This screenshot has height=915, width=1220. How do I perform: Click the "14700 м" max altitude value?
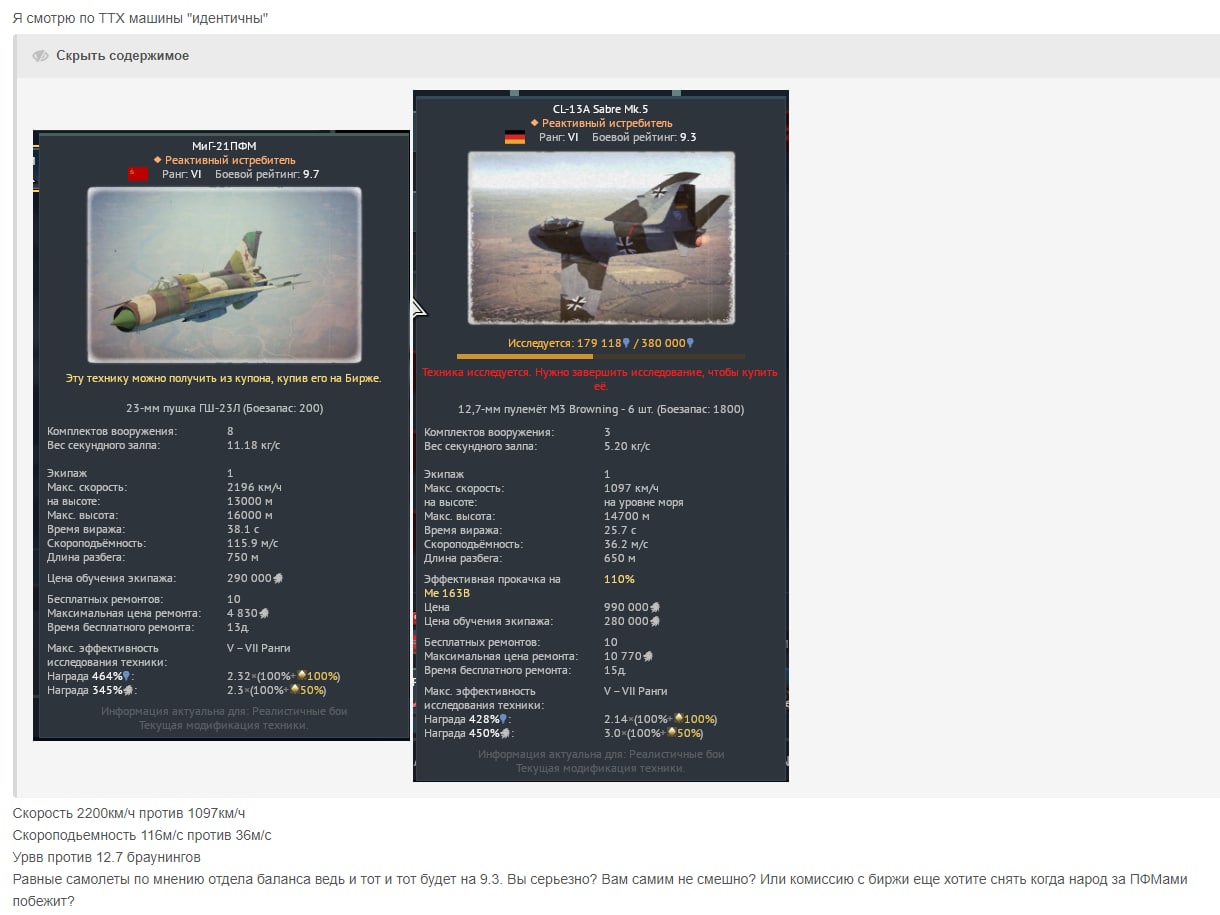click(626, 516)
